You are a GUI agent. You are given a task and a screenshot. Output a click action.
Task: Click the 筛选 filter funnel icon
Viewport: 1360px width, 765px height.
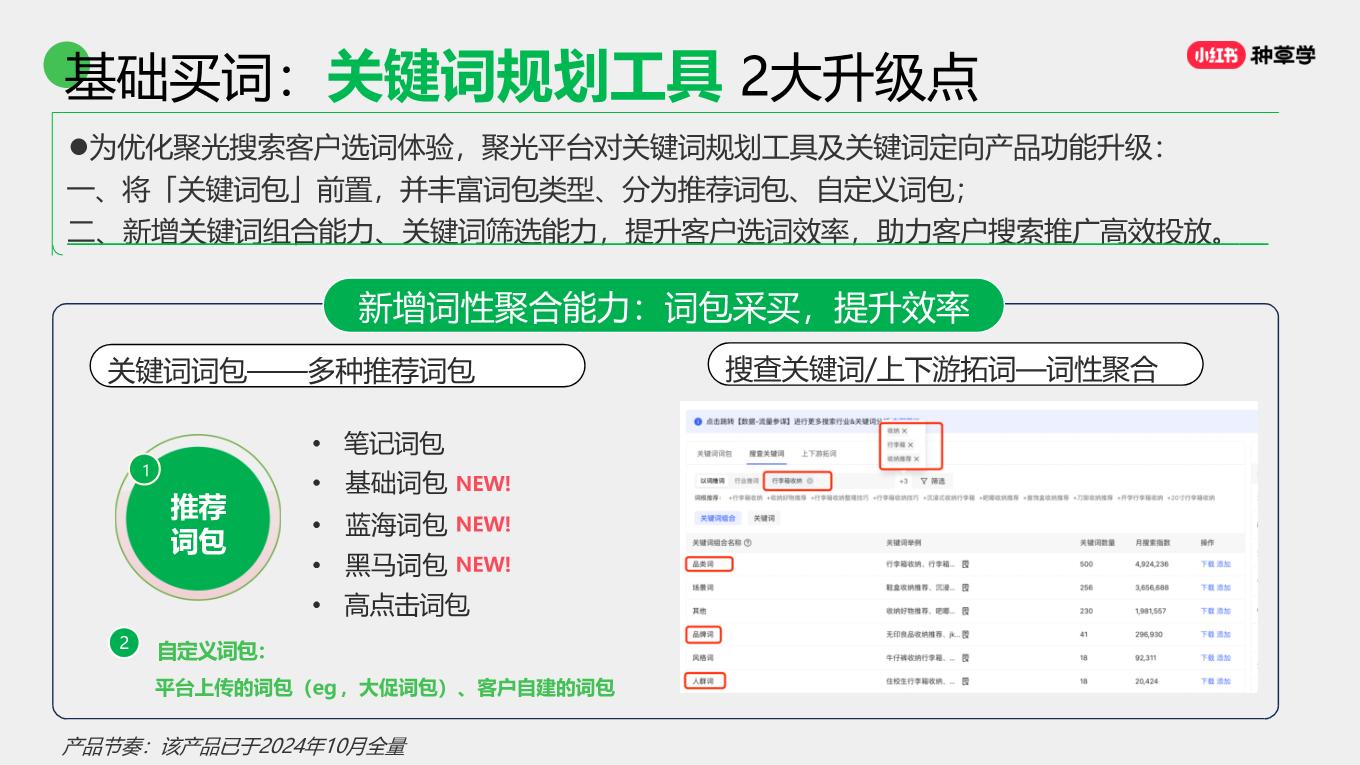924,481
